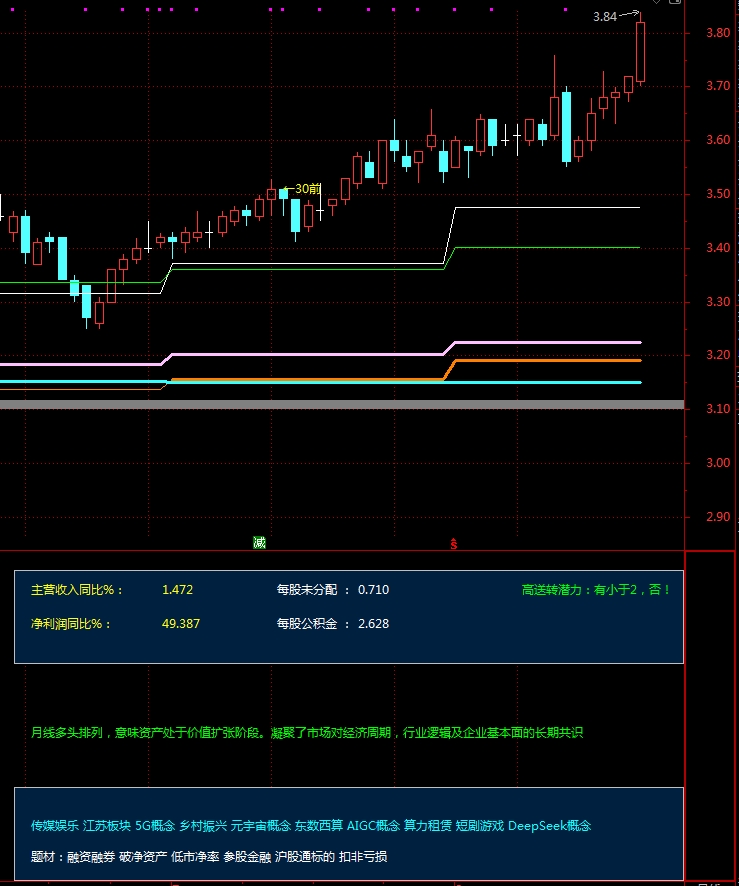The width and height of the screenshot is (739, 886).
Task: Click the 2.90 price axis label
Action: click(718, 516)
